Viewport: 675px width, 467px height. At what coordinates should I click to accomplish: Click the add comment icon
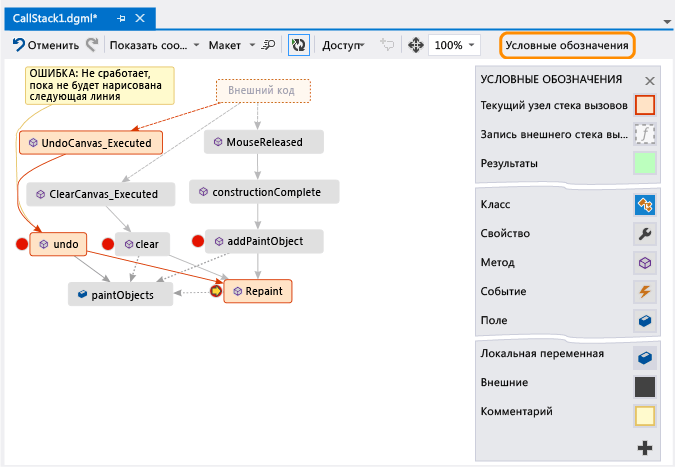pos(387,44)
